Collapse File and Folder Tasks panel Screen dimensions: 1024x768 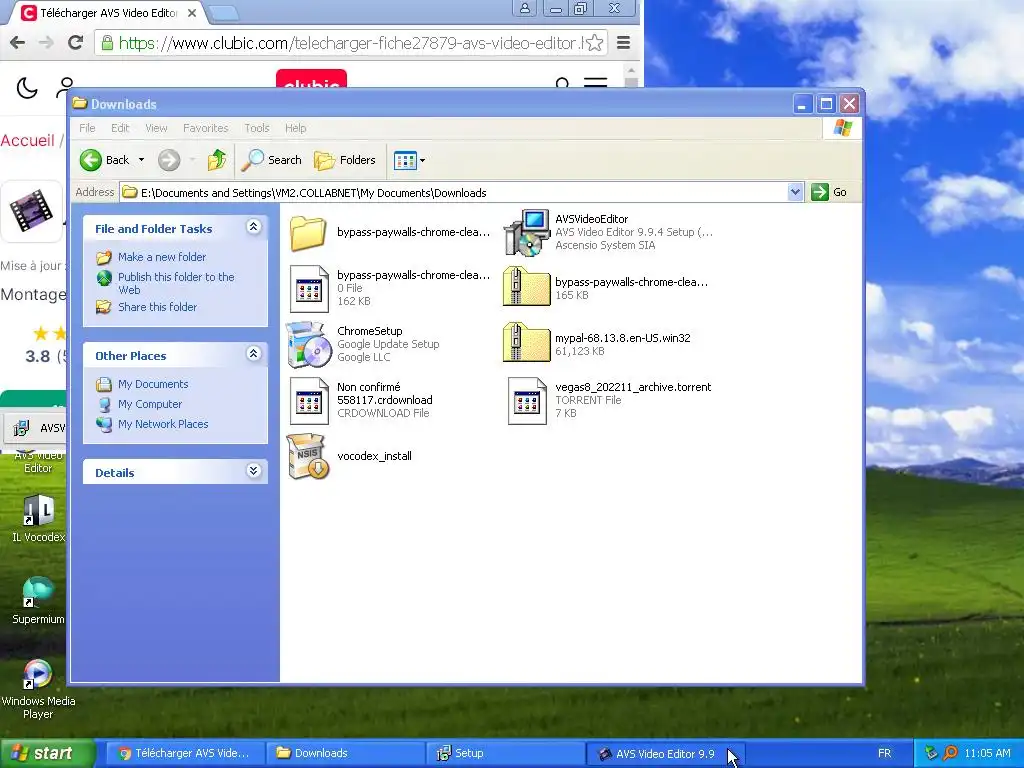click(253, 227)
